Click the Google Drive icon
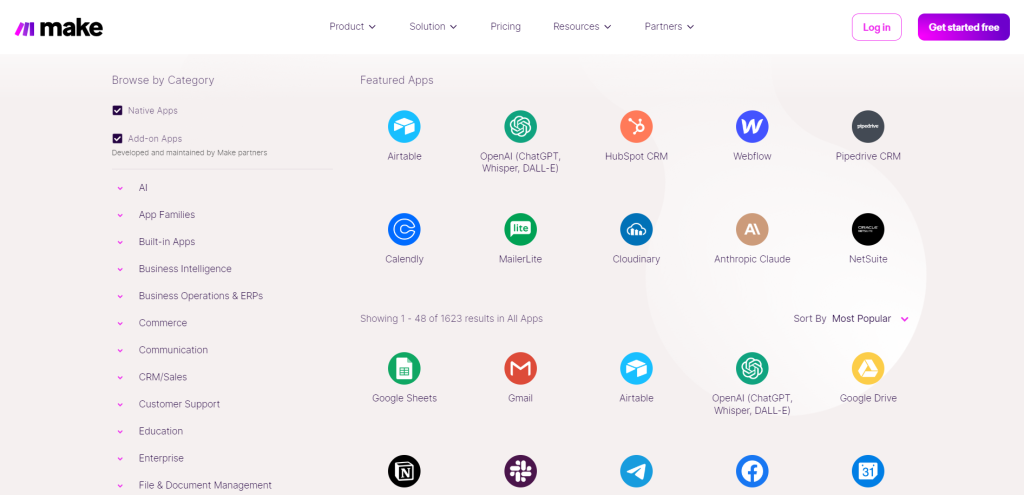 pyautogui.click(x=868, y=368)
